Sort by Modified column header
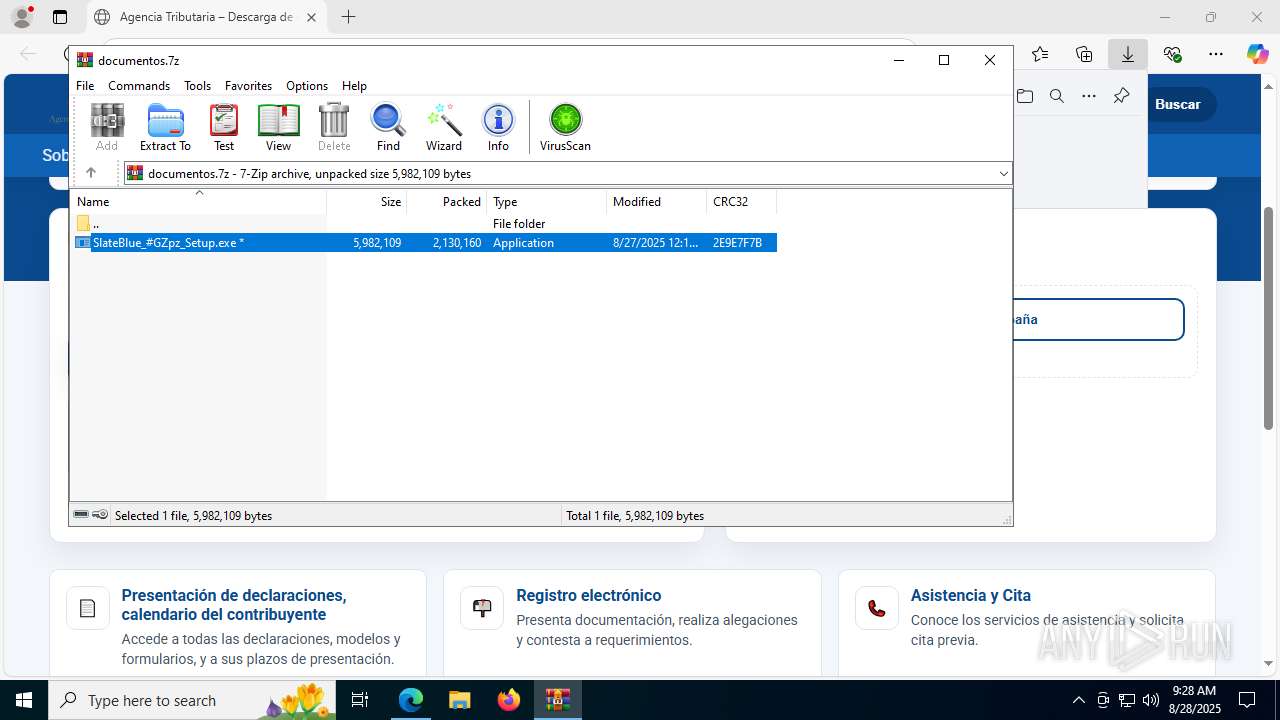Image resolution: width=1280 pixels, height=720 pixels. 657,201
